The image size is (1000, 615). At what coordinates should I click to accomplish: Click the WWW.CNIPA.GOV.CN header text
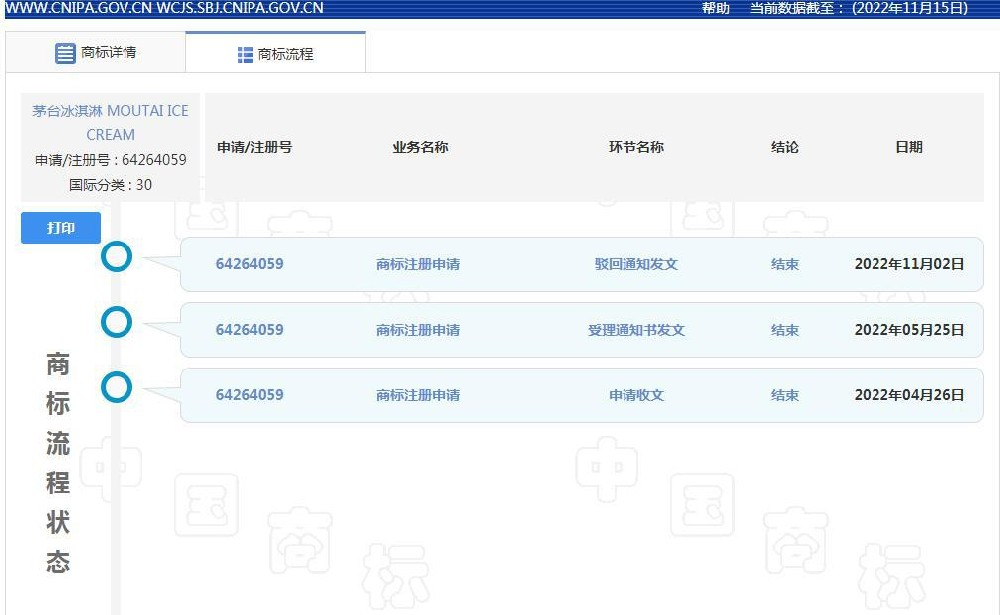click(78, 8)
